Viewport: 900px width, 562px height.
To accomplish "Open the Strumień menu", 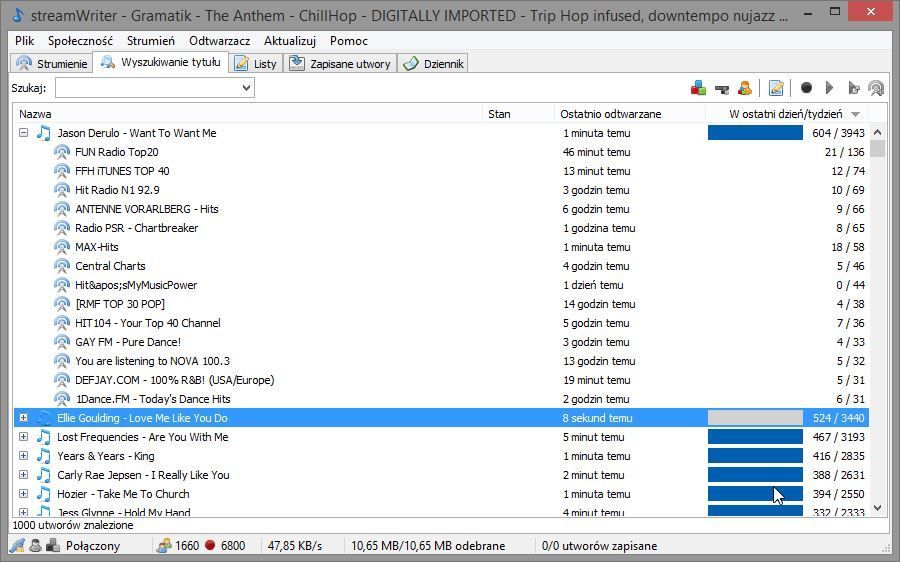I will [150, 41].
